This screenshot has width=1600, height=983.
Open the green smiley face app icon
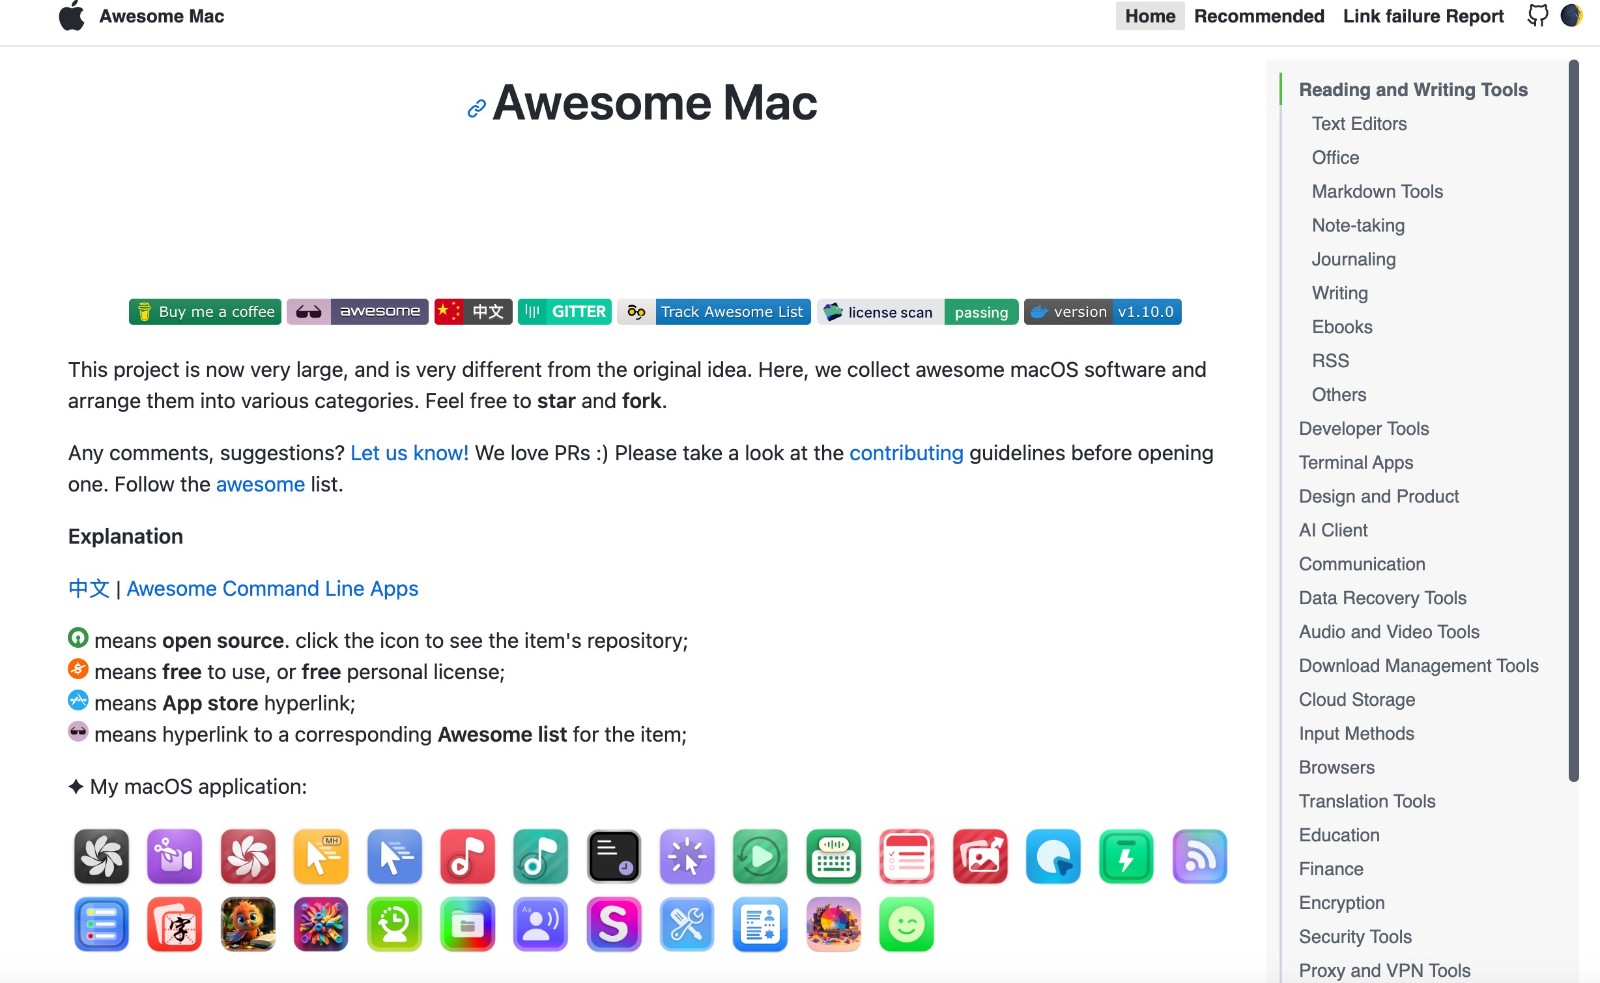pyautogui.click(x=907, y=924)
